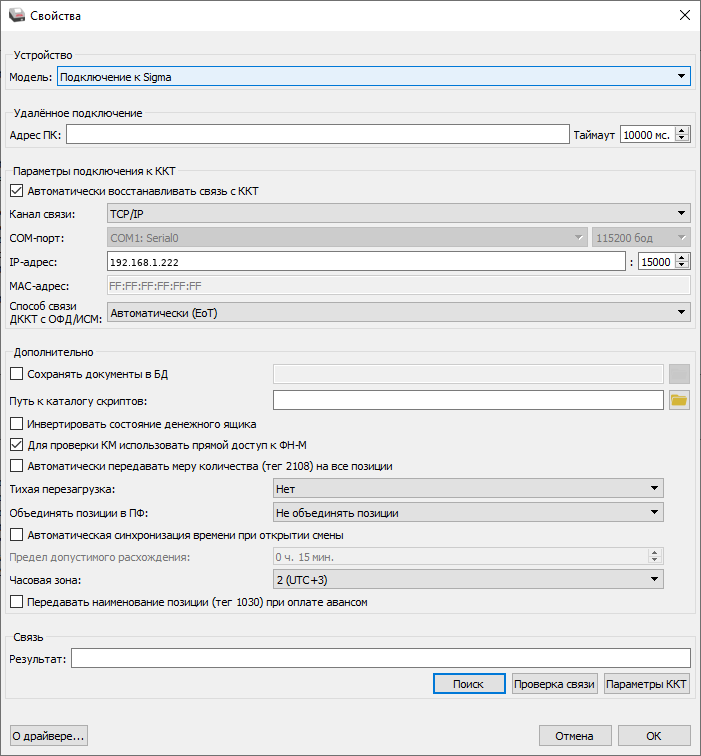
Task: Enable saving documents to database checkbox
Action: [16, 374]
